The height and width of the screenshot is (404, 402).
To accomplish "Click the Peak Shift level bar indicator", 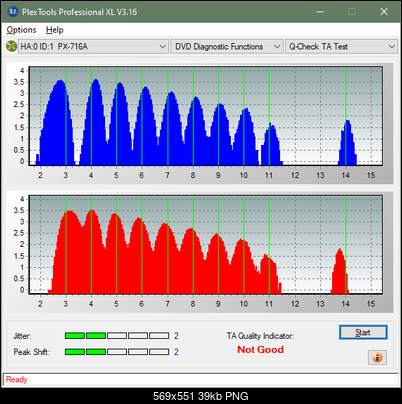I will click(x=117, y=352).
